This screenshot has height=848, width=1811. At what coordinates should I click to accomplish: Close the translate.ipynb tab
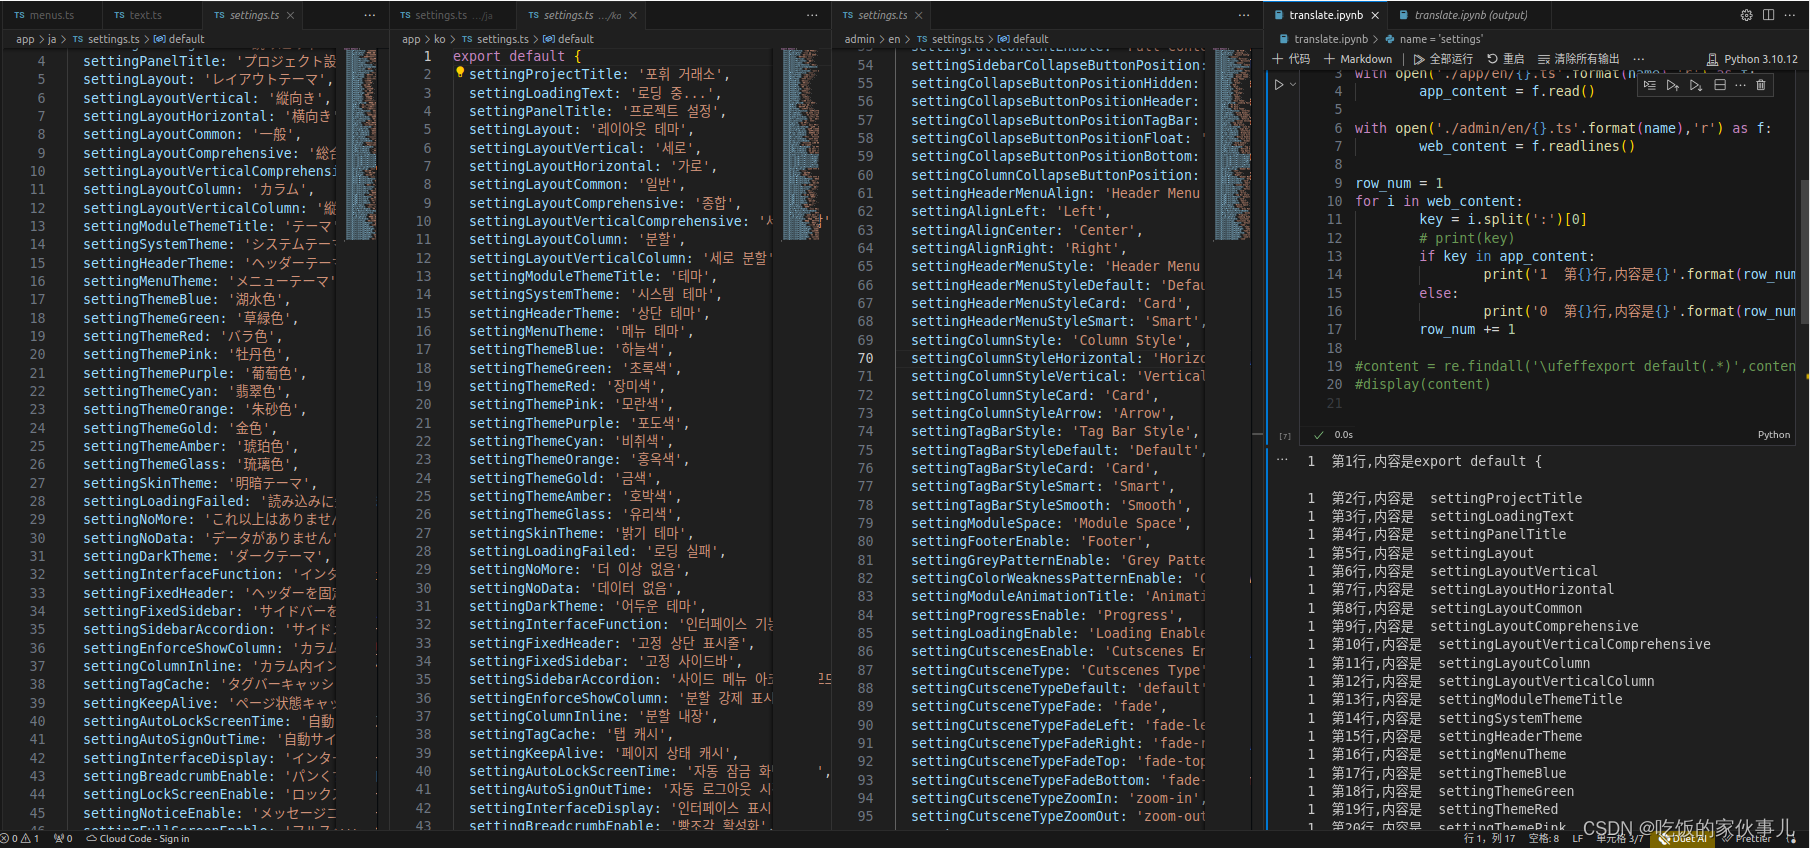(1375, 15)
